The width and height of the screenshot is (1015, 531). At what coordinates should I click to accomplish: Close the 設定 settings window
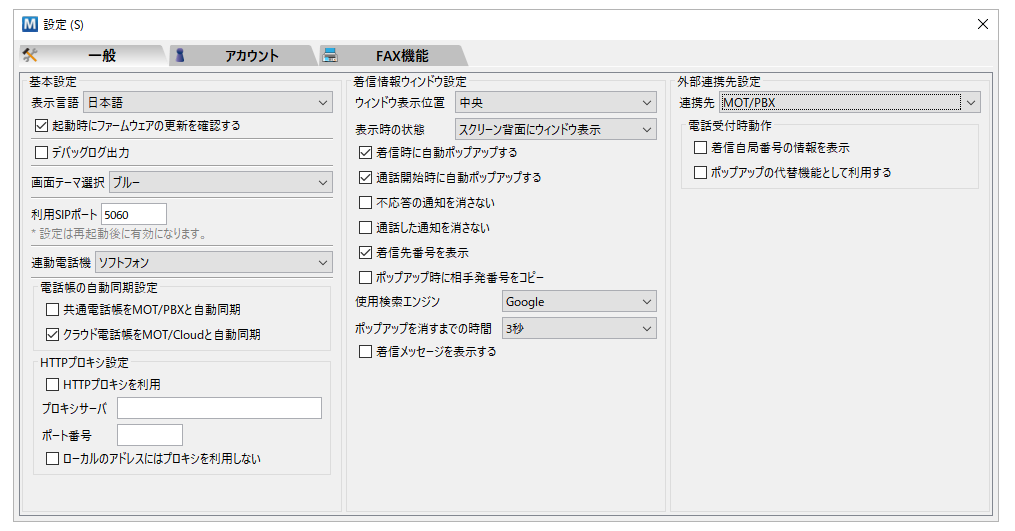(982, 23)
